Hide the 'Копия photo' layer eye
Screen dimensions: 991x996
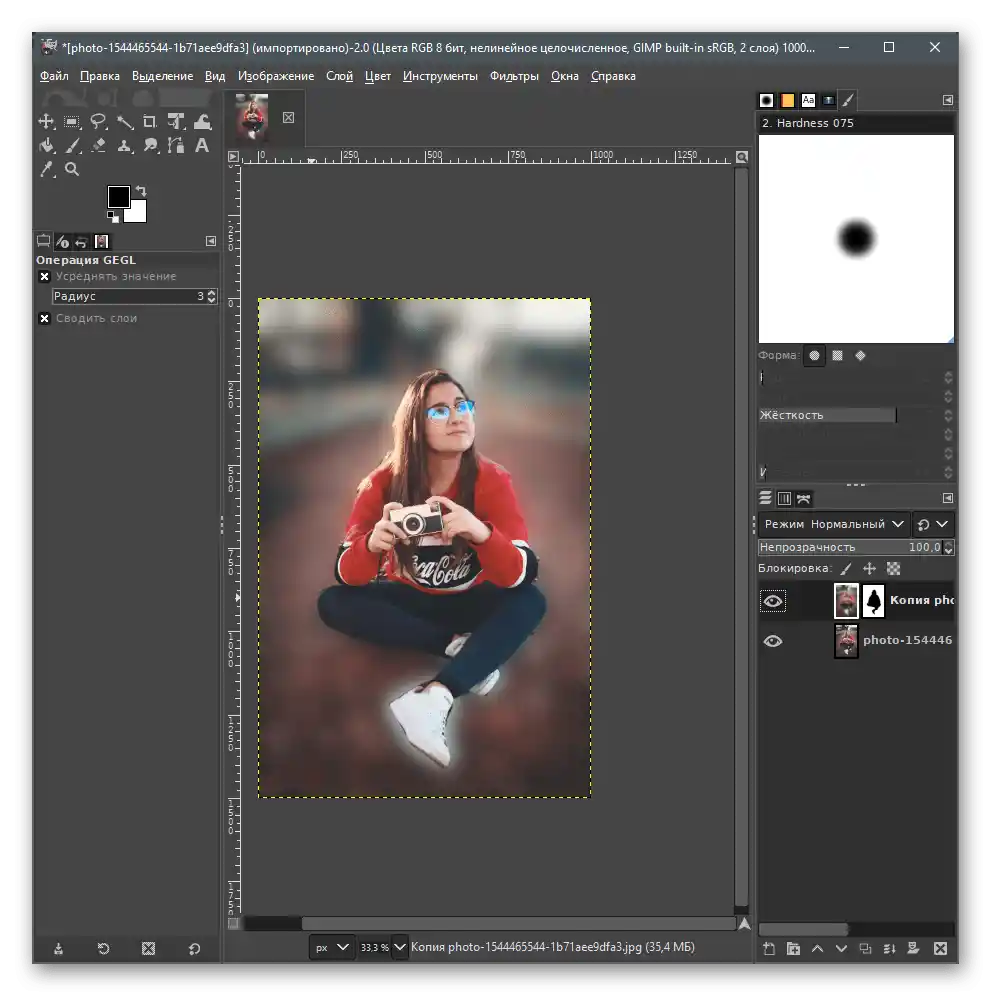point(773,601)
